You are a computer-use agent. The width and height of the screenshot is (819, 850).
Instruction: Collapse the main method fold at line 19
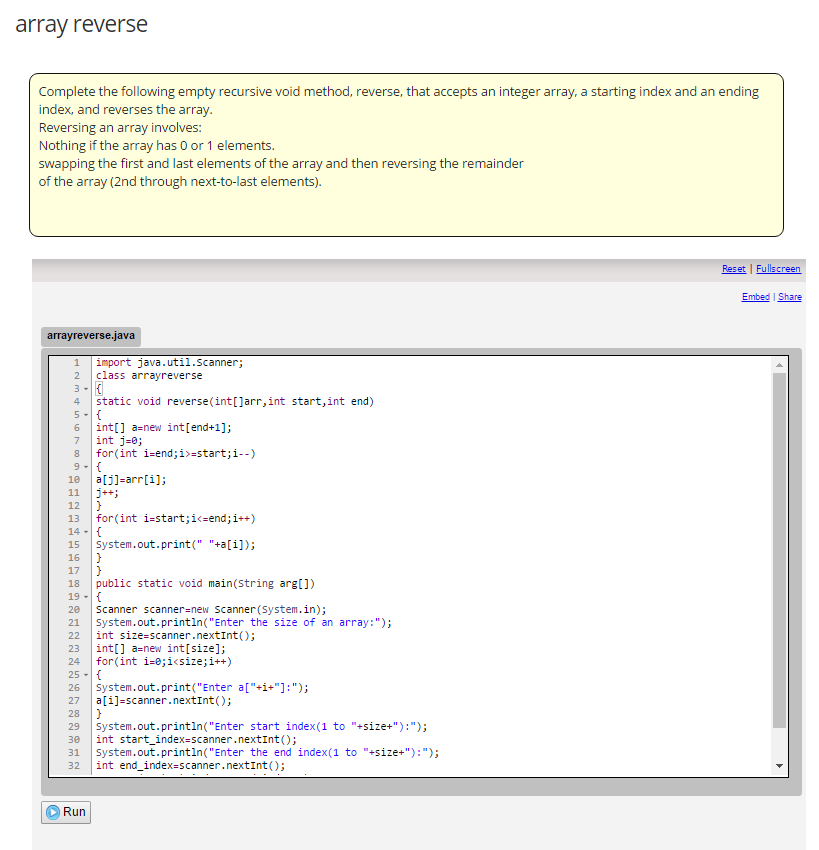point(87,596)
